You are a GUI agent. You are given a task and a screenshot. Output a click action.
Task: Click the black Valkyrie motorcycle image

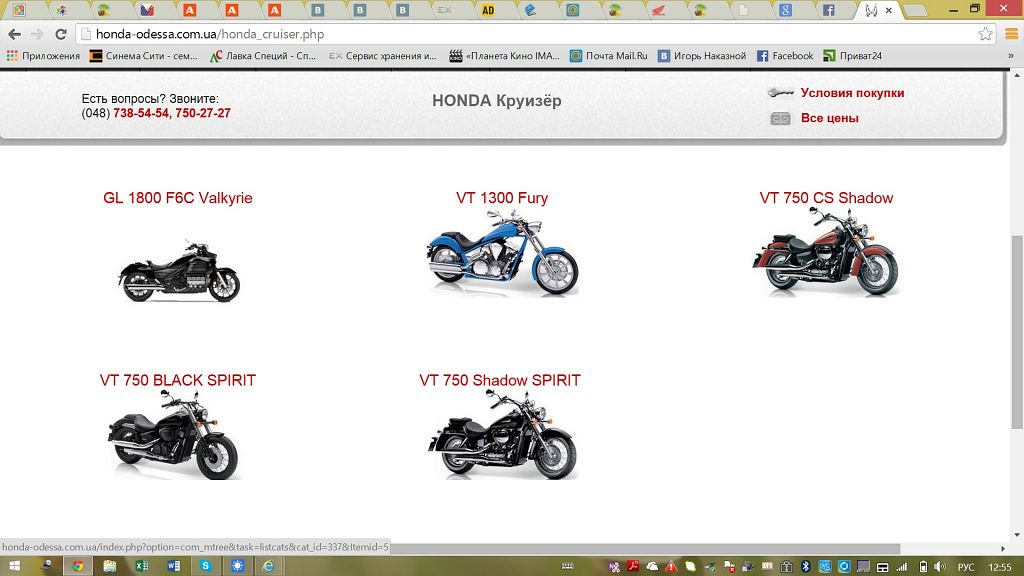[179, 271]
